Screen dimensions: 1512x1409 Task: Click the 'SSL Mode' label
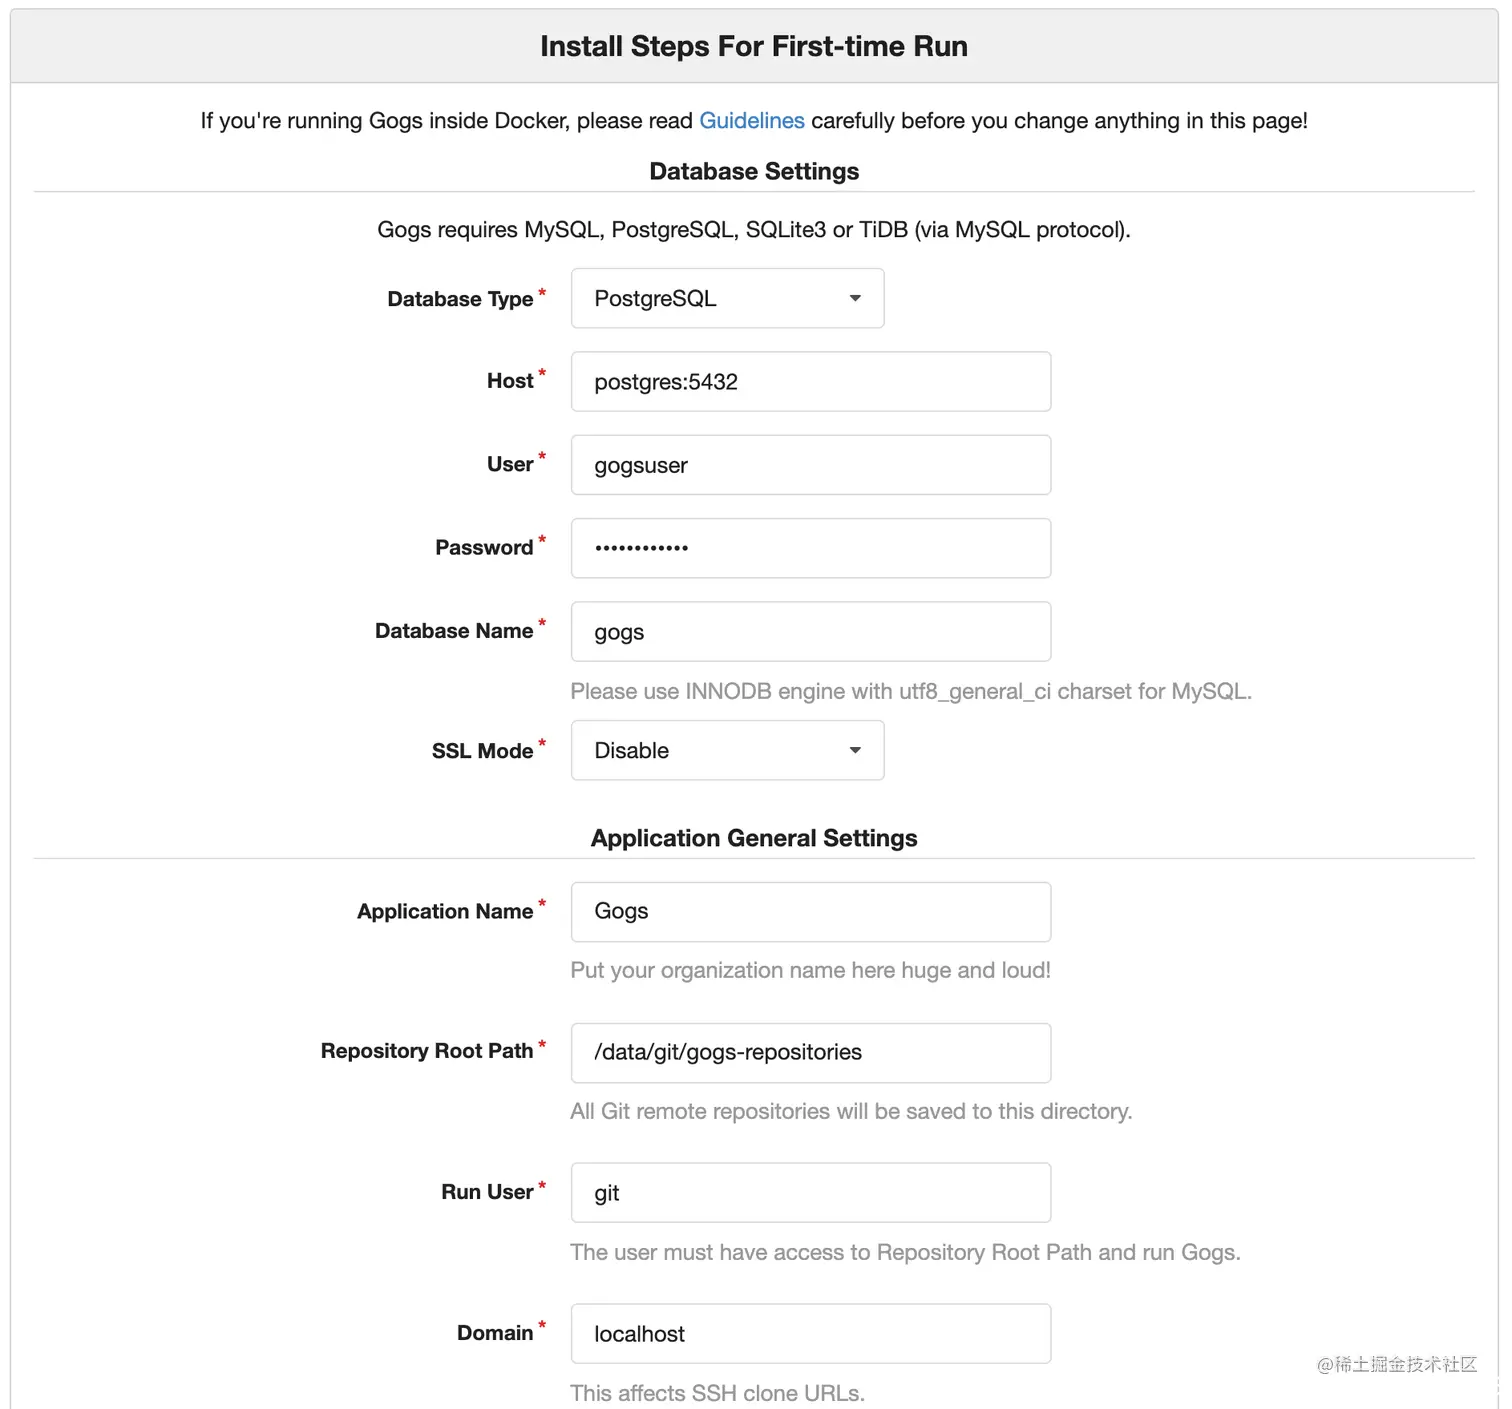(482, 751)
